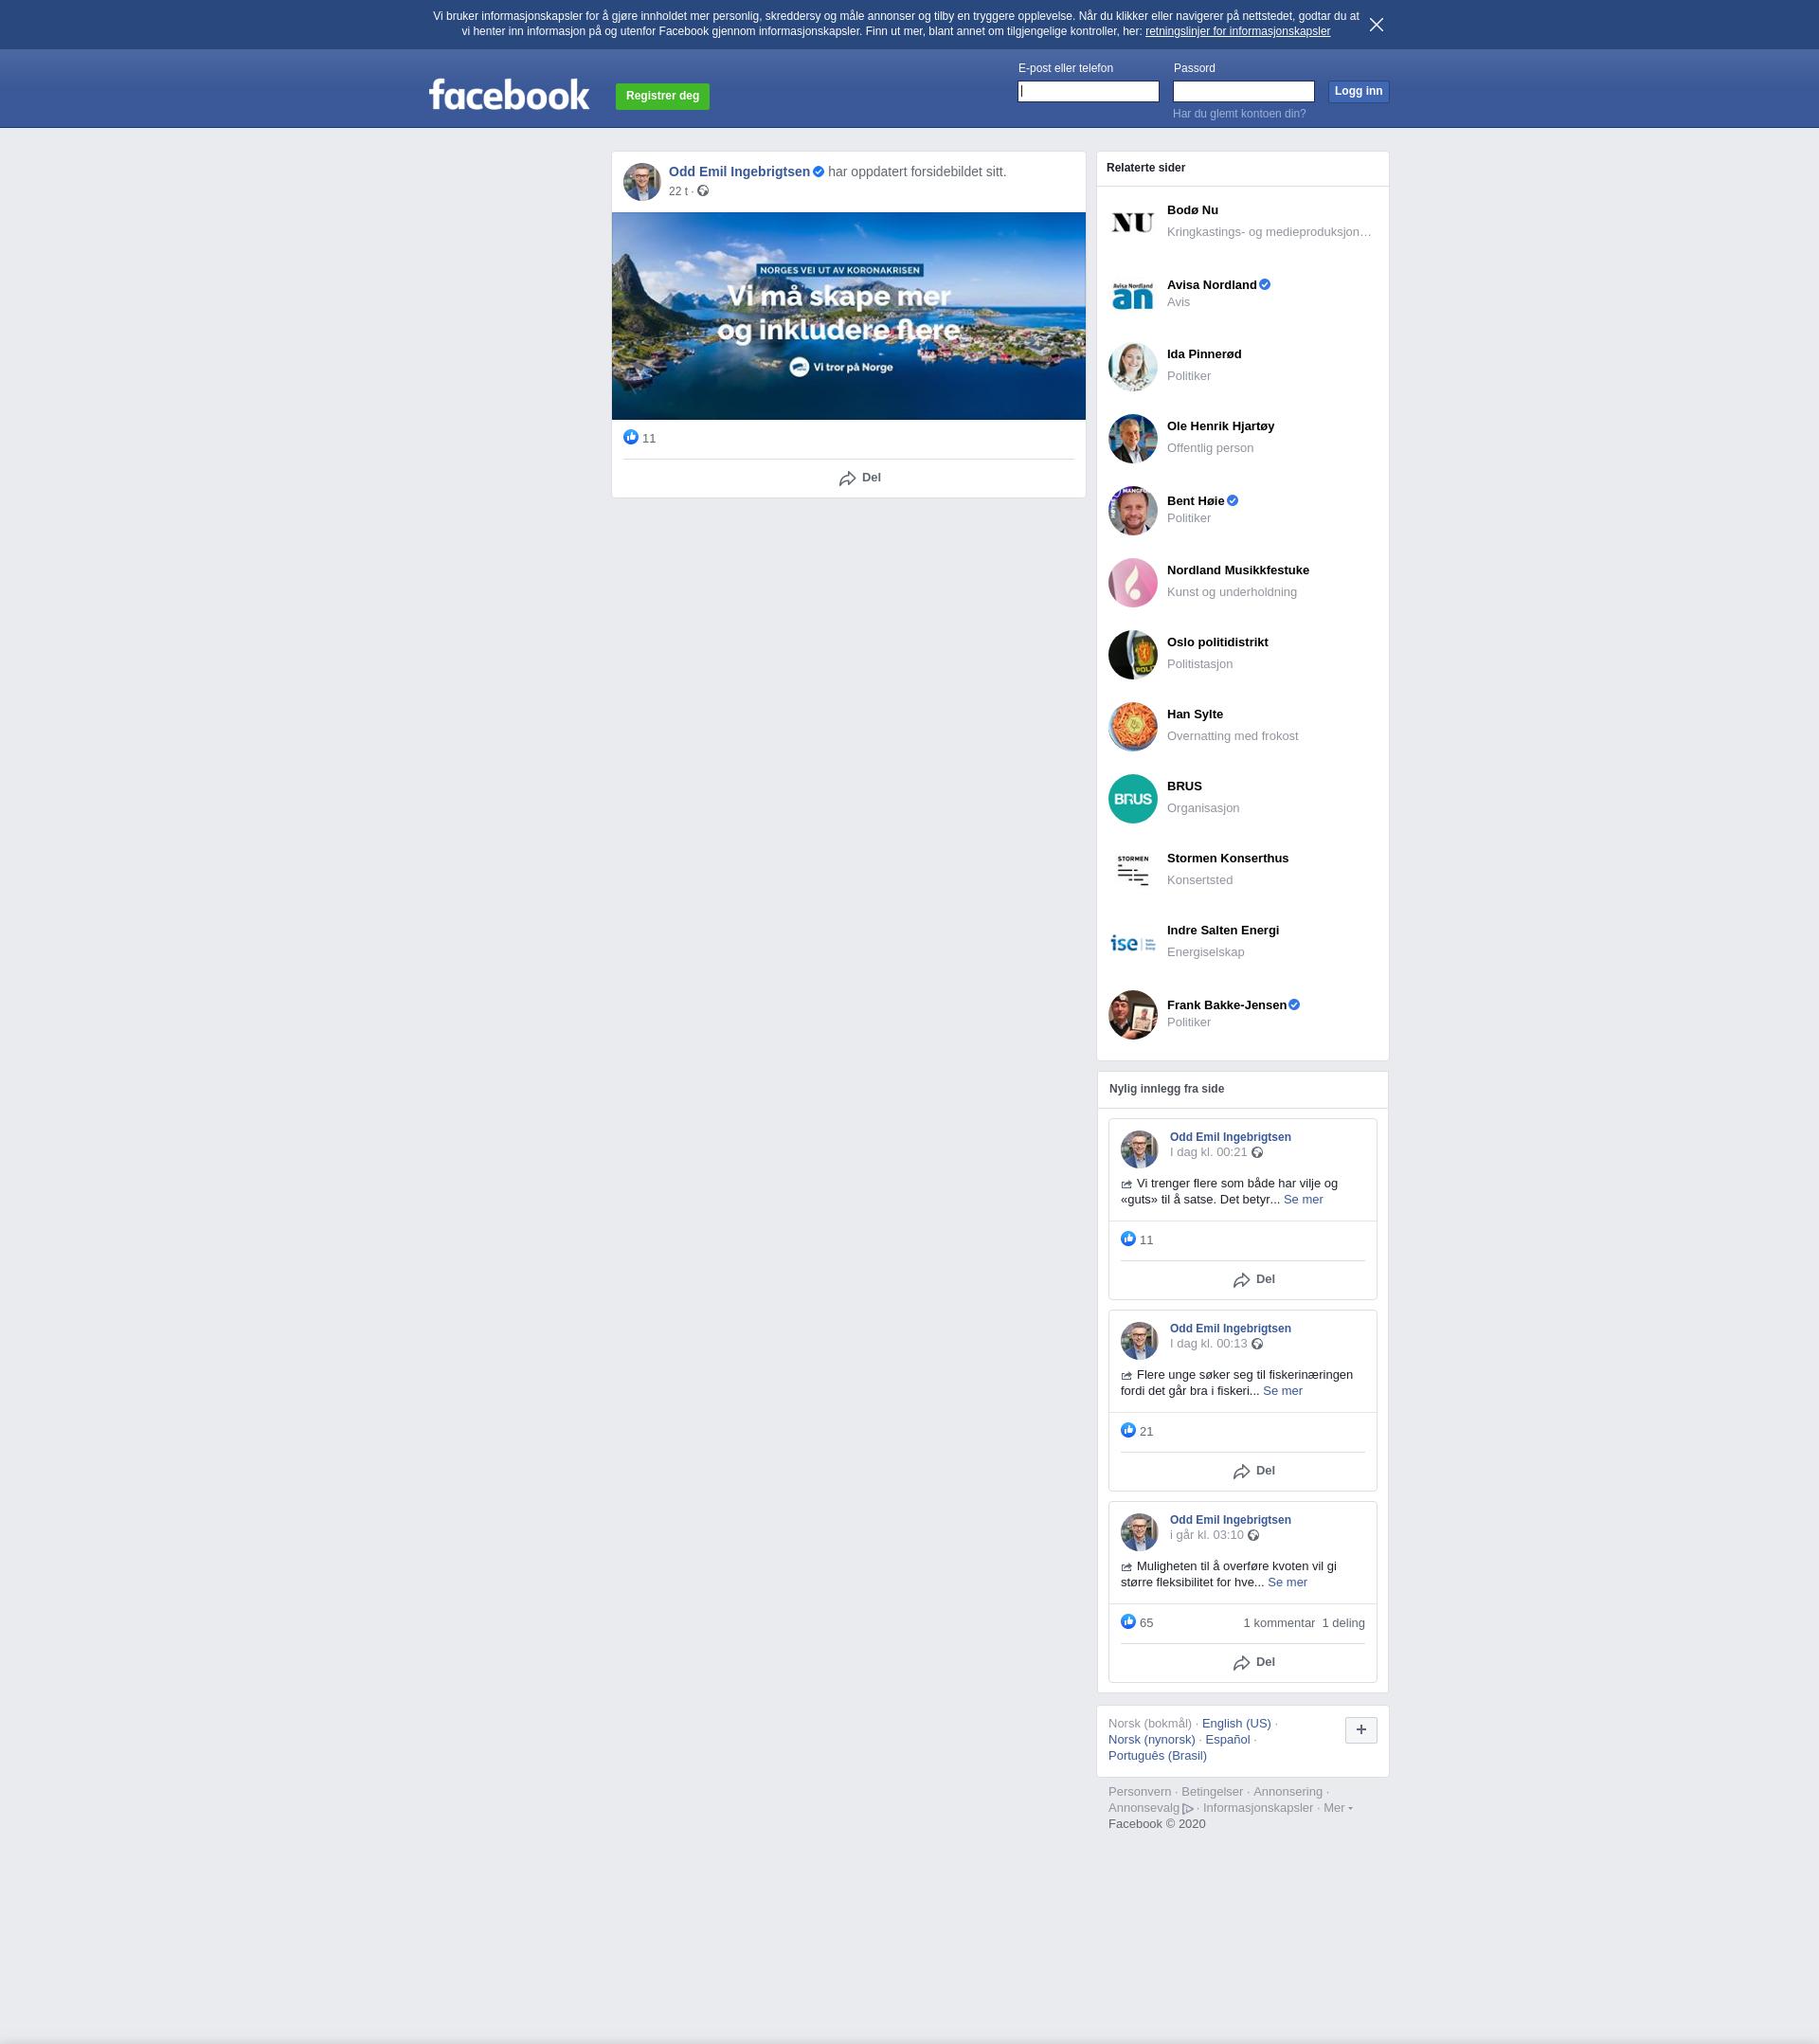Open the Mer footer dropdown
This screenshot has width=1819, height=2044.
pyautogui.click(x=1337, y=1807)
